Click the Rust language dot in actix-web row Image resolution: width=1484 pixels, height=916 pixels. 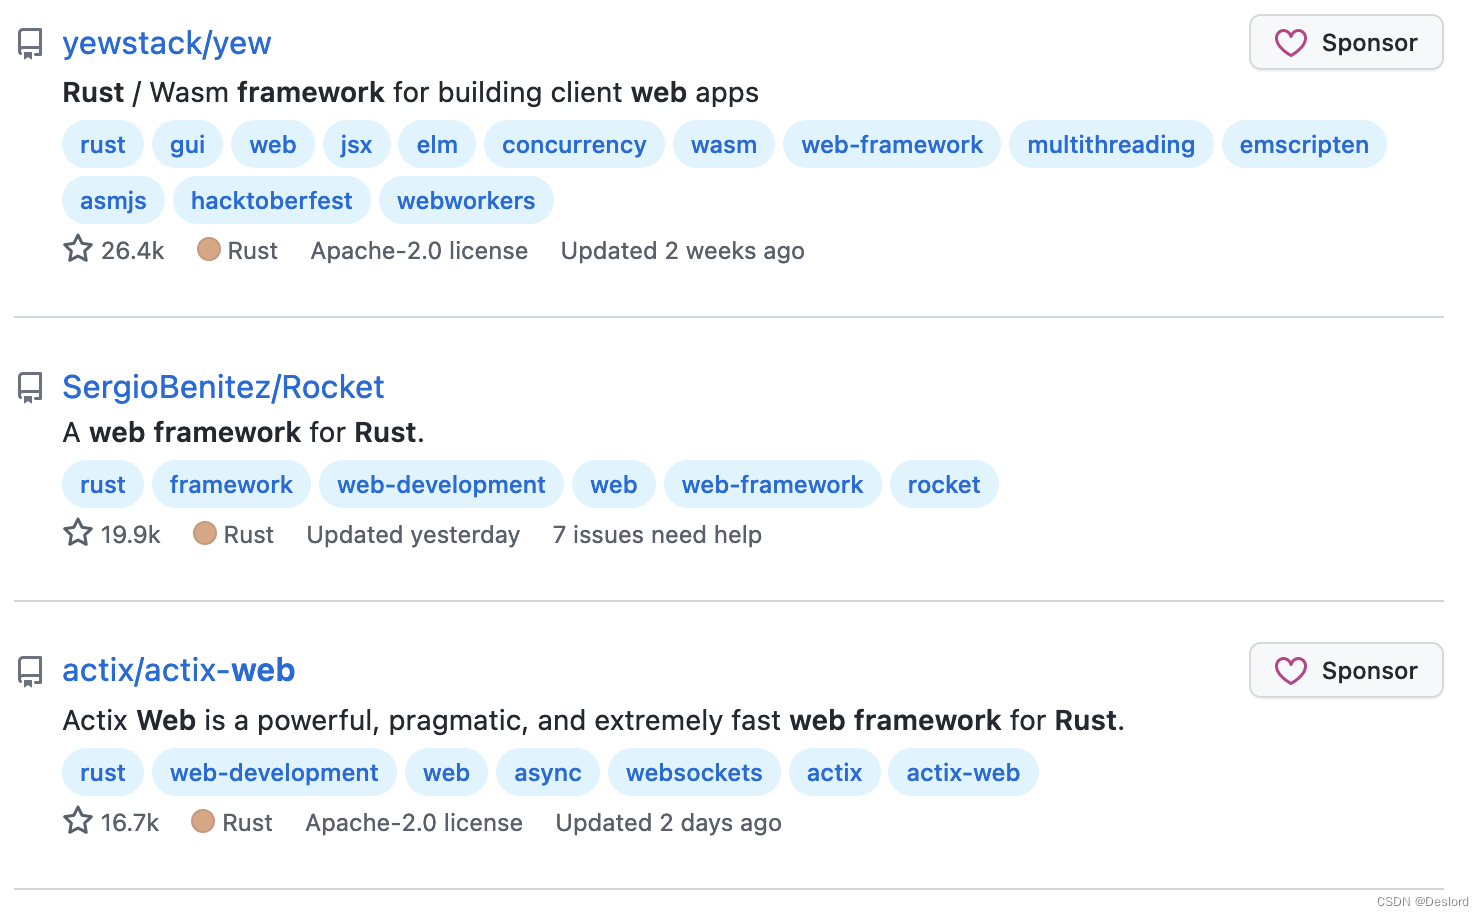203,821
